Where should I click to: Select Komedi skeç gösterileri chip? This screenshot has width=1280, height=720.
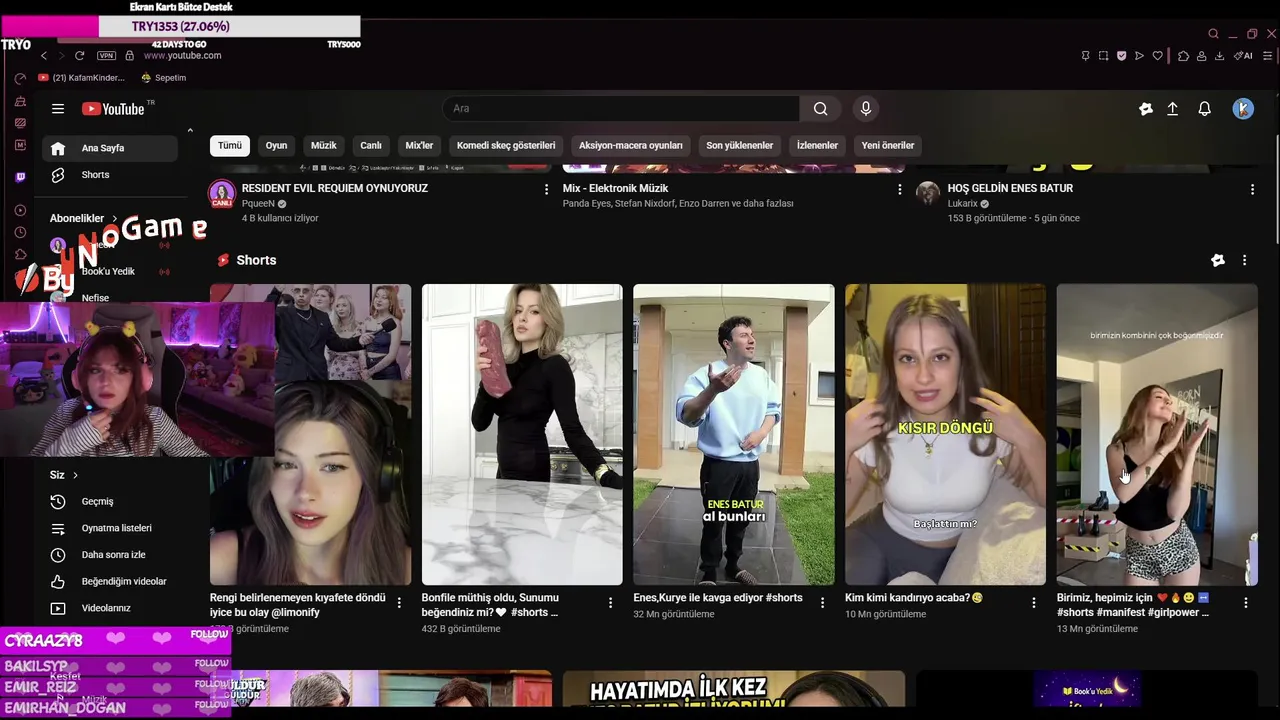point(506,145)
